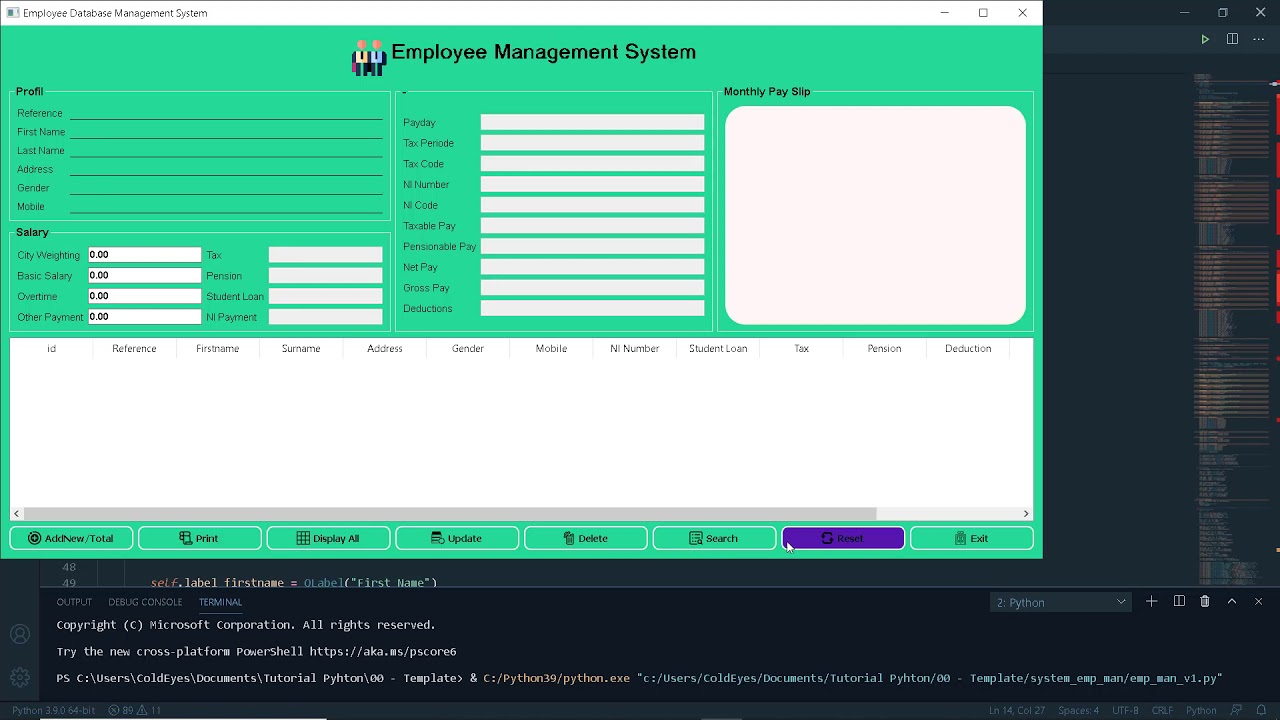Switch to the DEBUG CONSOLE tab
1280x720 pixels.
[x=145, y=602]
